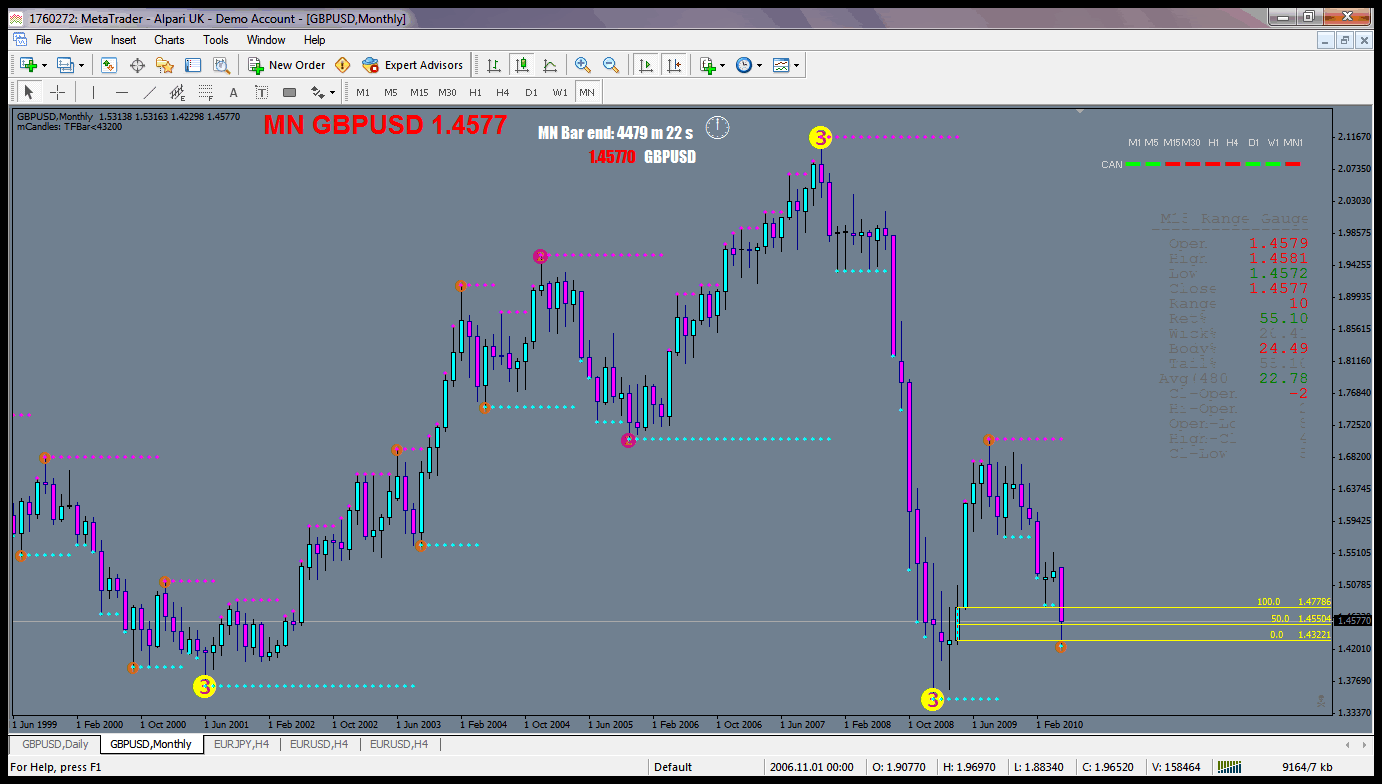Open the File menu
The height and width of the screenshot is (784, 1382).
tap(44, 40)
